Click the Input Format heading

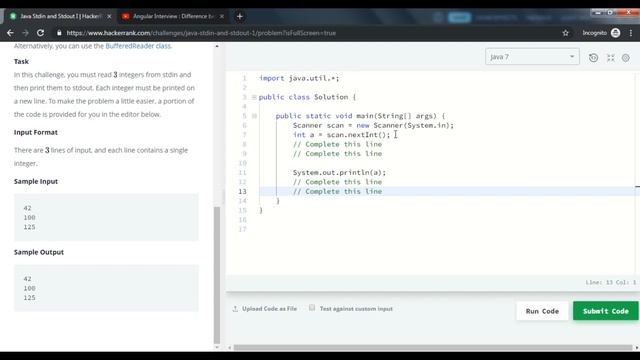click(36, 132)
